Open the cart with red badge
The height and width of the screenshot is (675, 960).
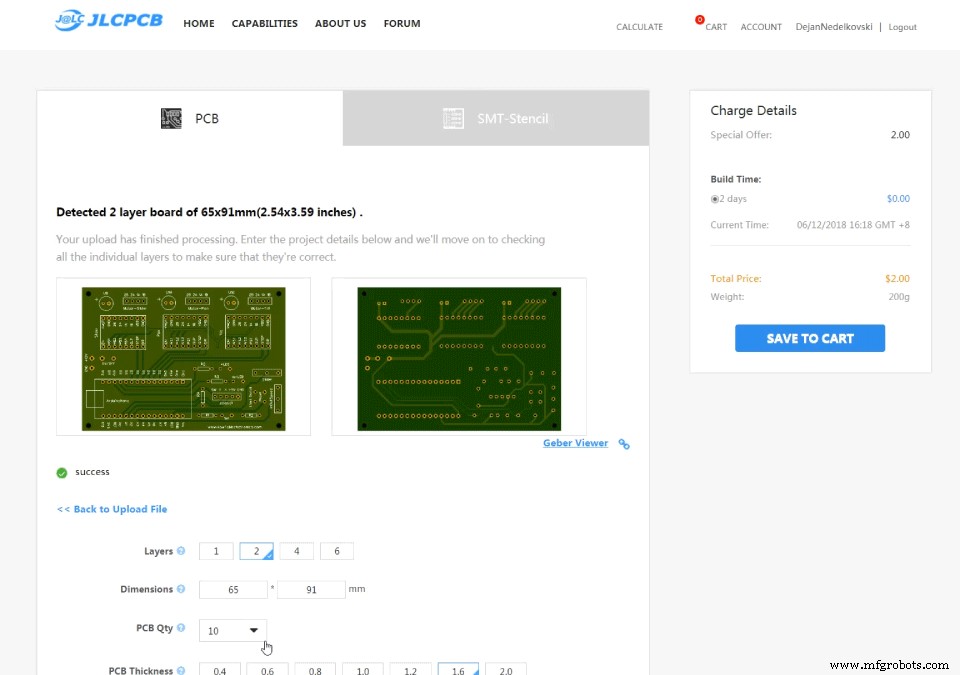click(x=711, y=25)
